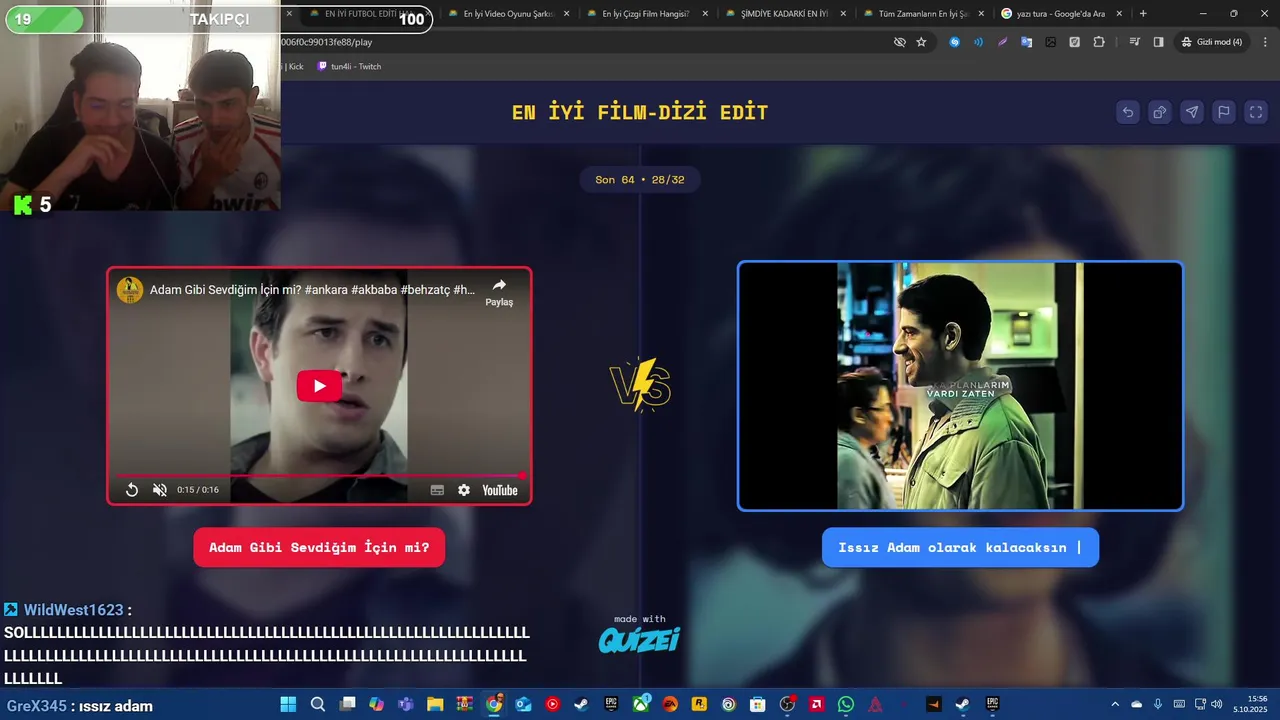Open a new browser tab
1280x720 pixels.
pyautogui.click(x=1143, y=14)
